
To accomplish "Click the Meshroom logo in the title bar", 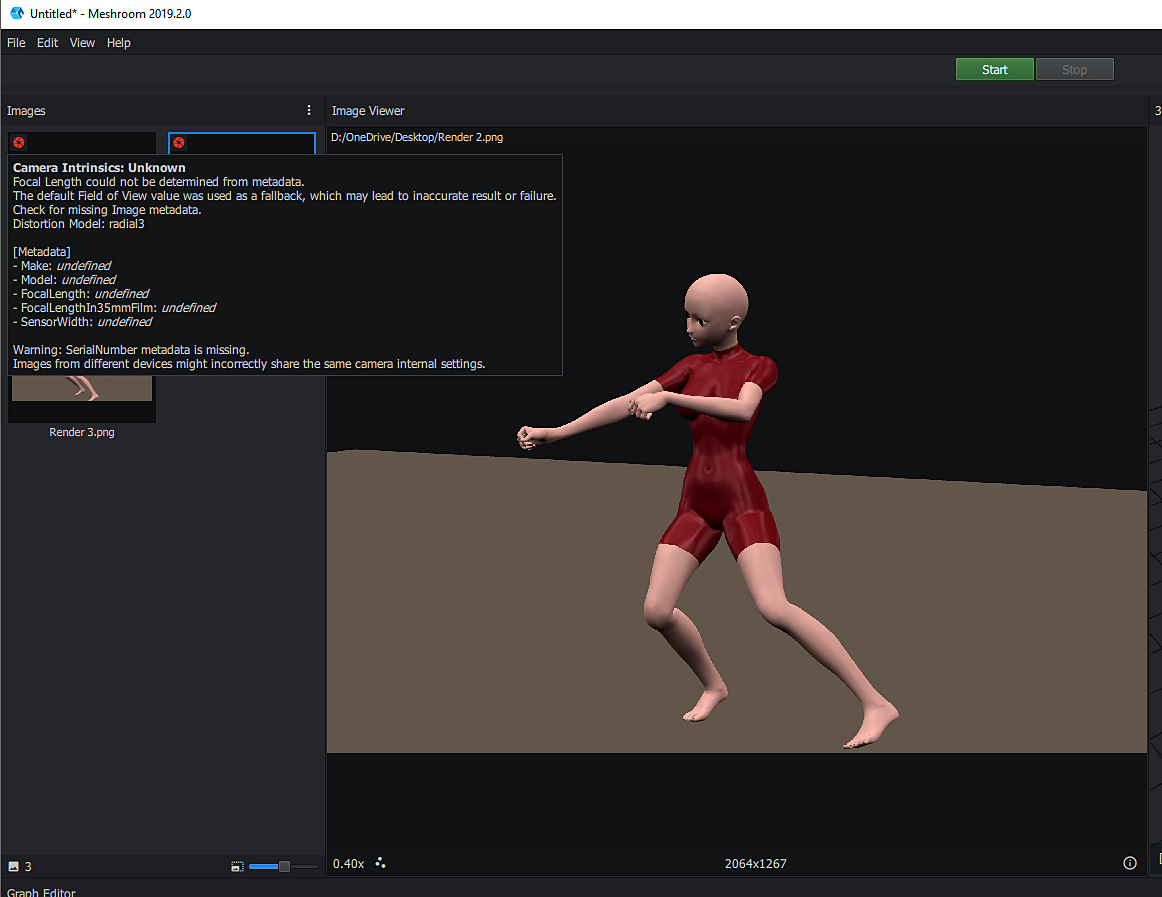I will (x=14, y=13).
